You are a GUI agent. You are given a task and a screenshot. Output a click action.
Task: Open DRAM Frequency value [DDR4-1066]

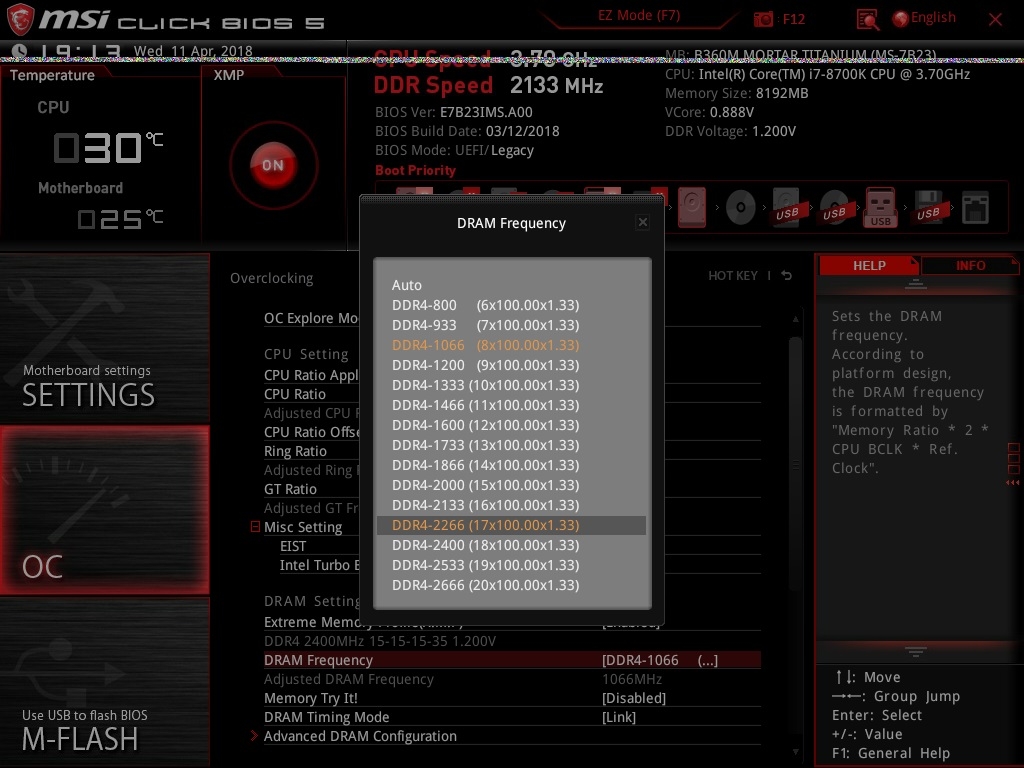point(660,660)
